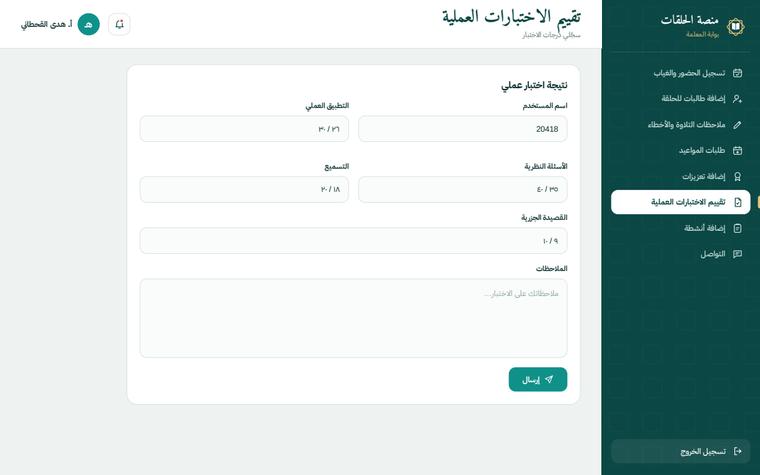760x475 pixels.
Task: Open ملاحظات التلاوة والأخطاء menu item
Action: (x=681, y=125)
